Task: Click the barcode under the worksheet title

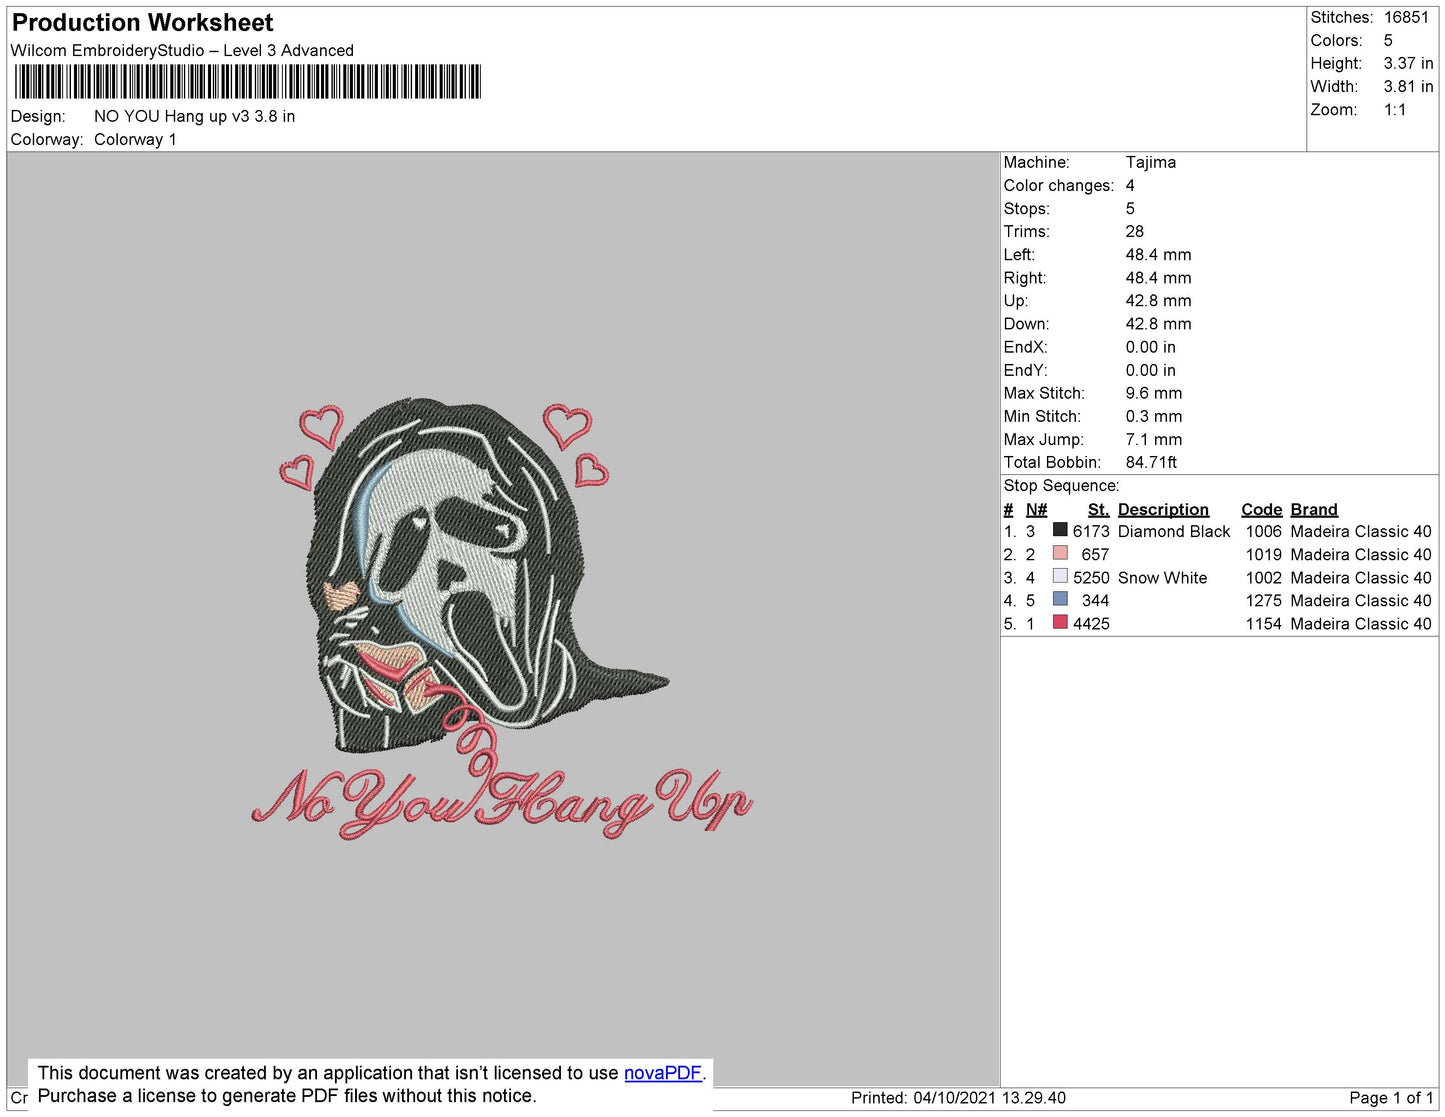Action: click(247, 82)
